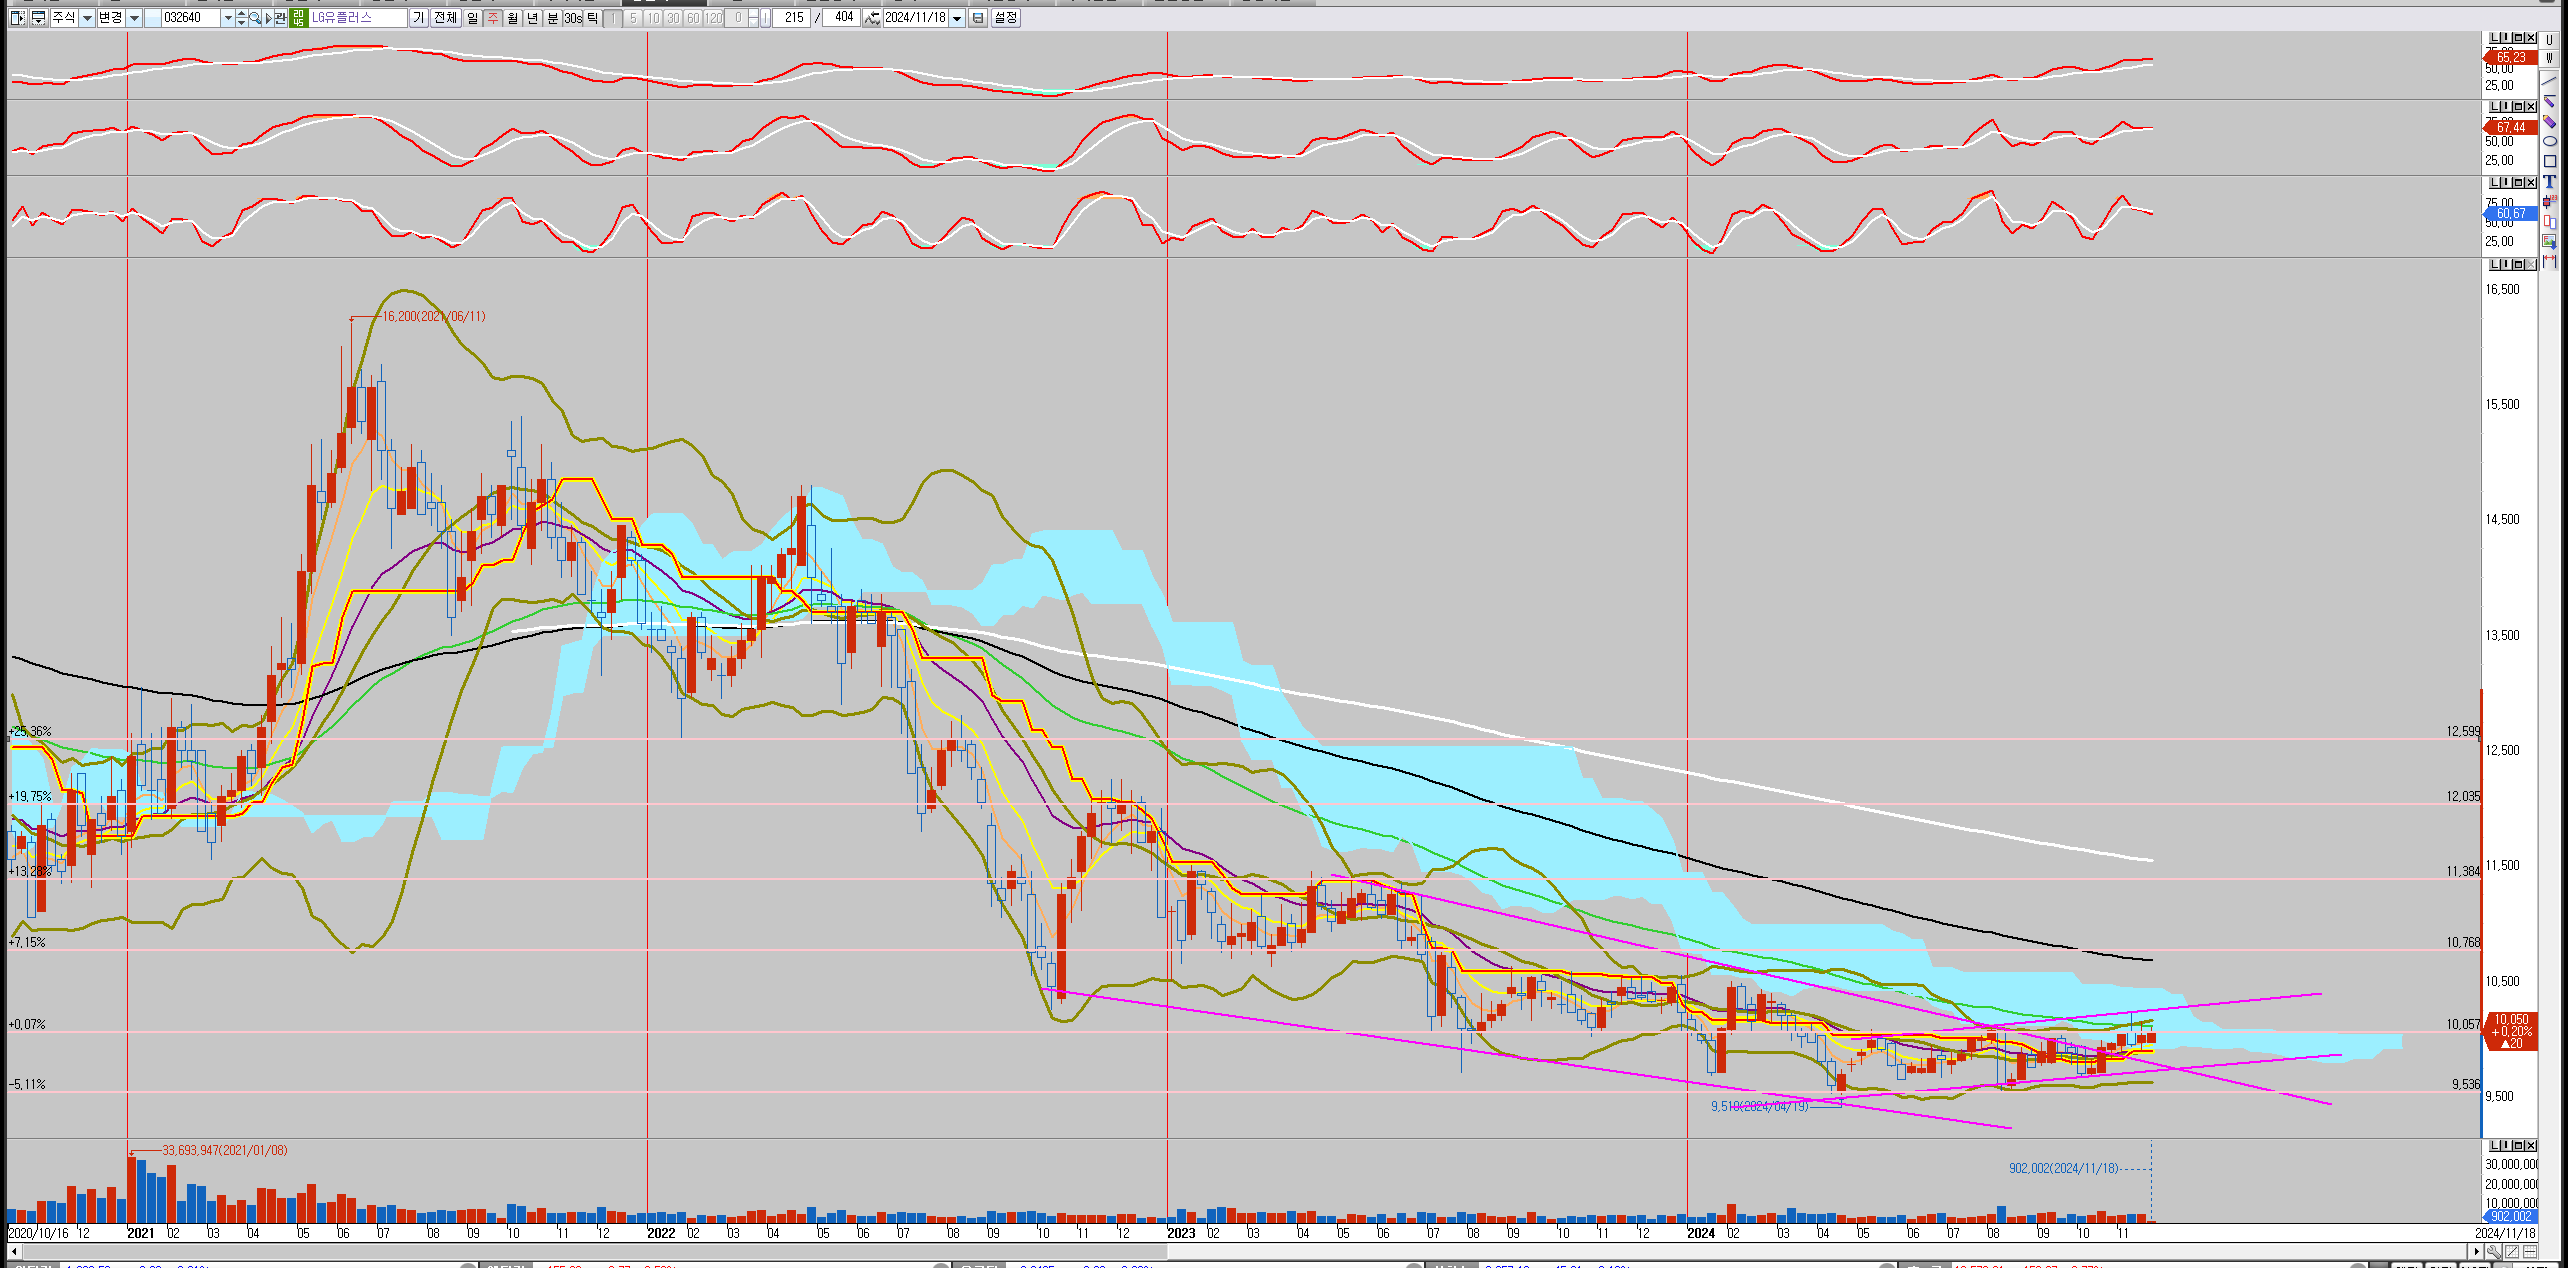
Task: Switch to daily (일) chart period
Action: [x=473, y=18]
